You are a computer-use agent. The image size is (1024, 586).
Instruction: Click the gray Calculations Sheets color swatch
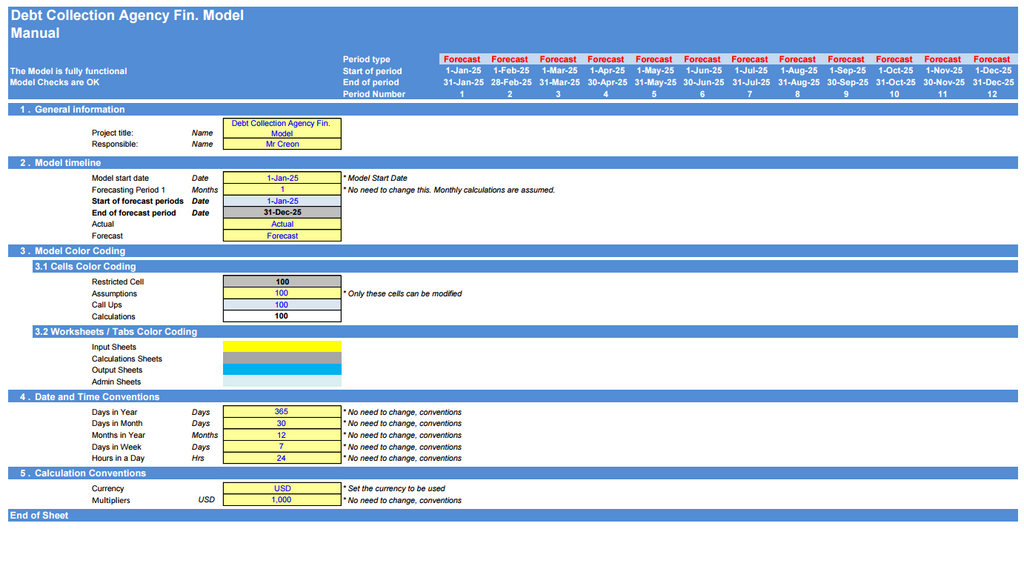[x=282, y=358]
